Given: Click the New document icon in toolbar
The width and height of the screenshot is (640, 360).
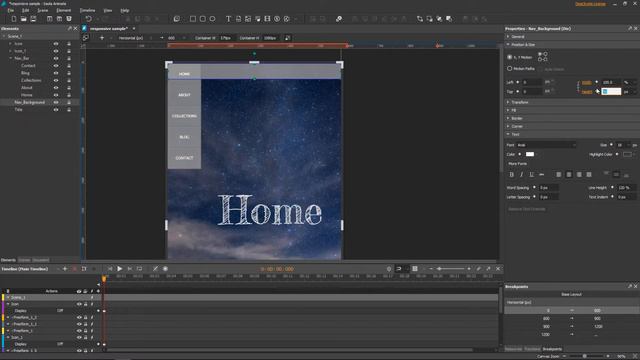Looking at the screenshot, I should coord(14,19).
